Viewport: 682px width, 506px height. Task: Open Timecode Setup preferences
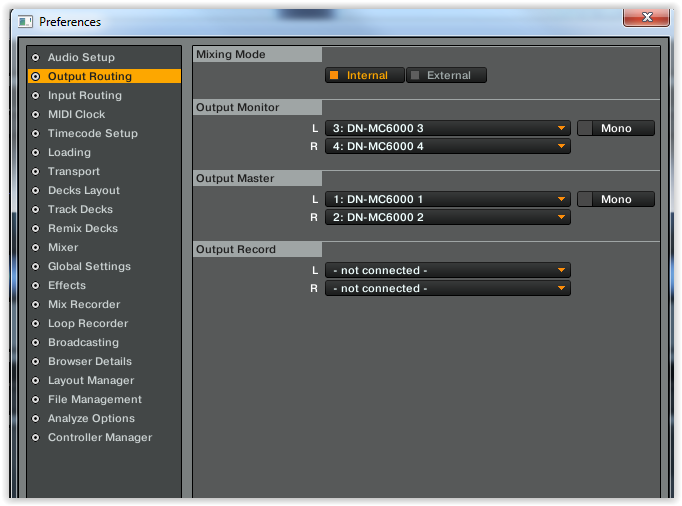pyautogui.click(x=92, y=134)
